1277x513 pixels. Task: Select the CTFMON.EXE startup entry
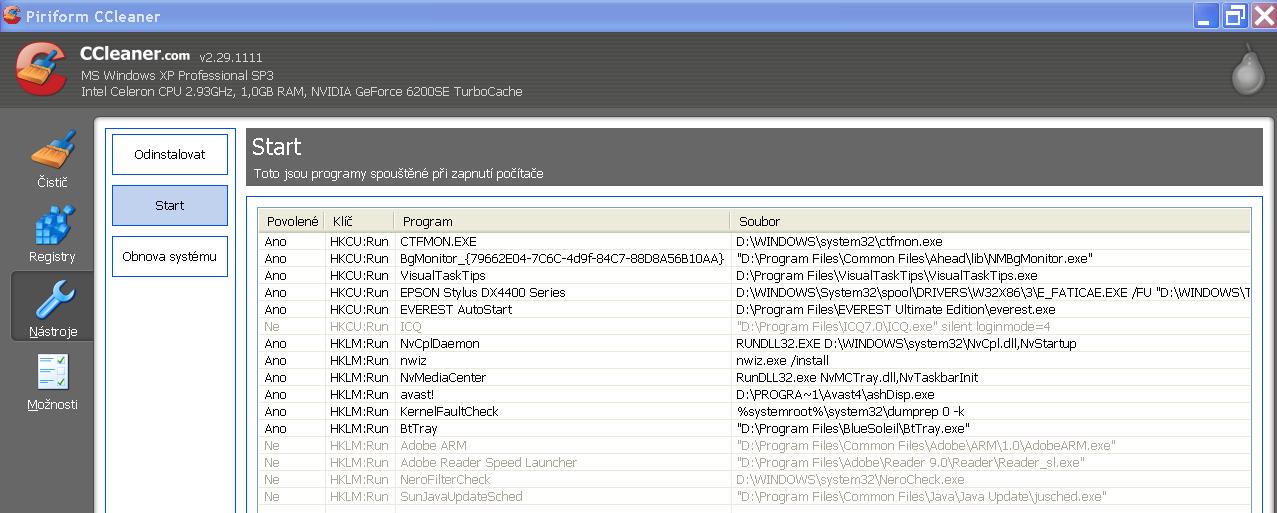tap(754, 241)
